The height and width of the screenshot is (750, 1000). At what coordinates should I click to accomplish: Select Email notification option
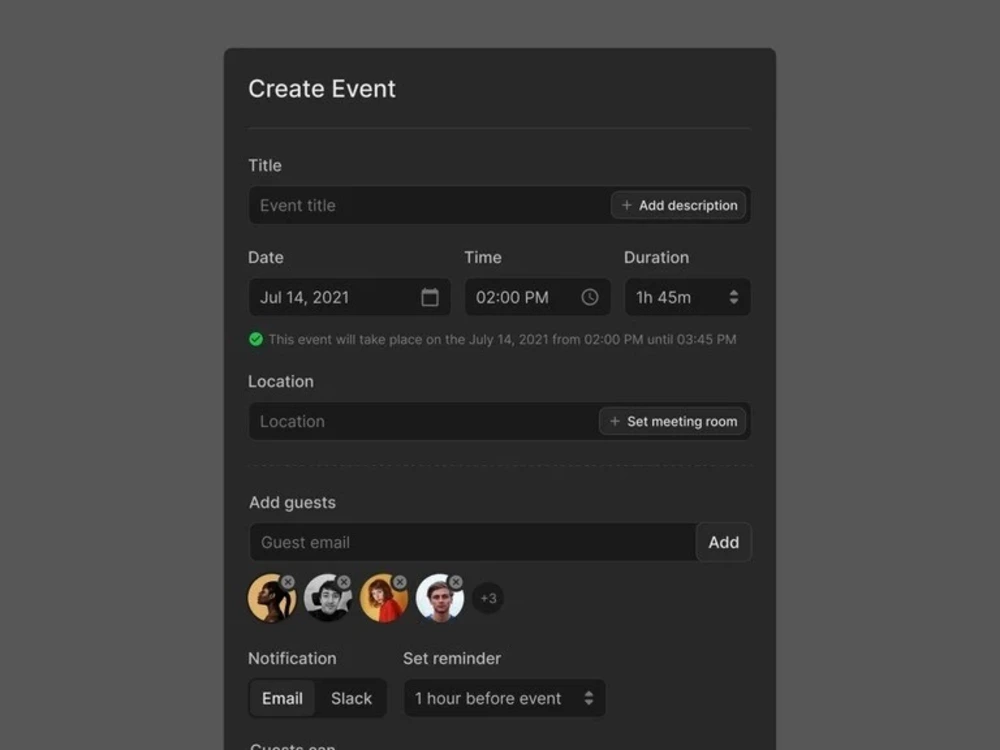coord(283,698)
